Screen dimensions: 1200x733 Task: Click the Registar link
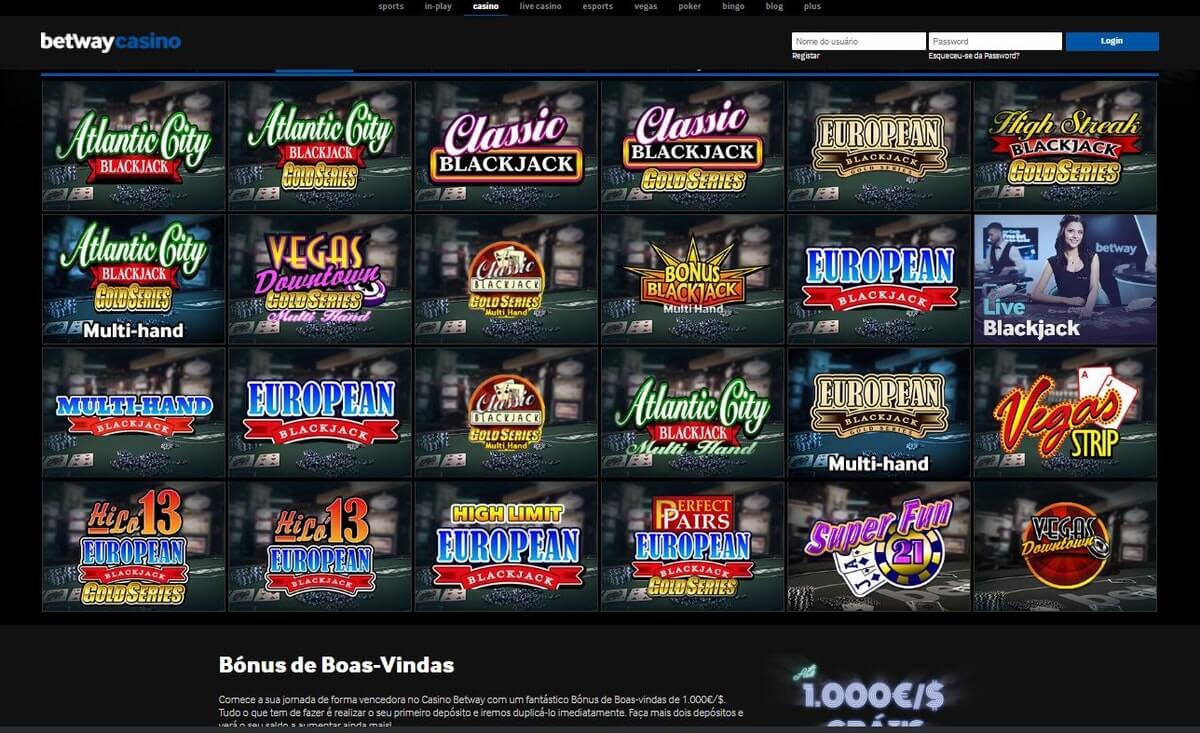tap(805, 56)
